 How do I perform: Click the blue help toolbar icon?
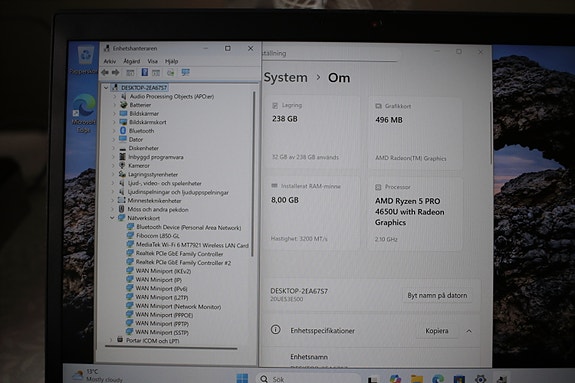[x=145, y=72]
